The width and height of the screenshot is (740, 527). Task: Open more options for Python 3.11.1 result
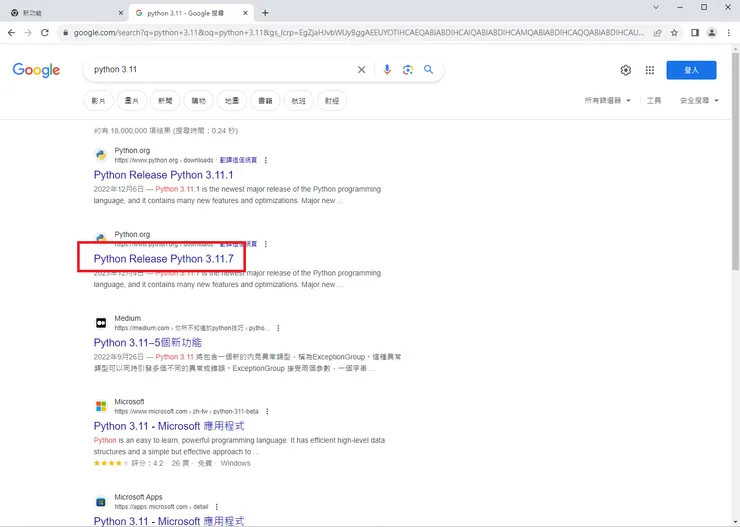[266, 160]
